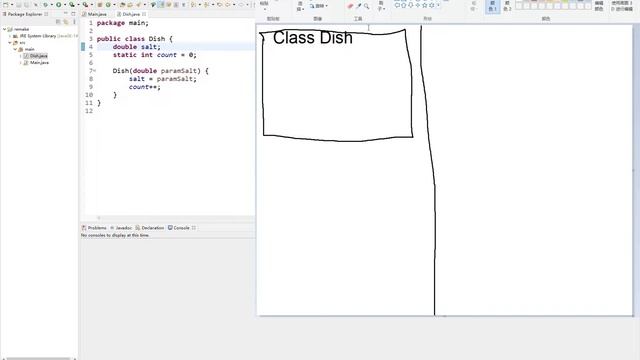640x360 pixels.
Task: Click the Color 1 button in Paint
Action: 493,6
